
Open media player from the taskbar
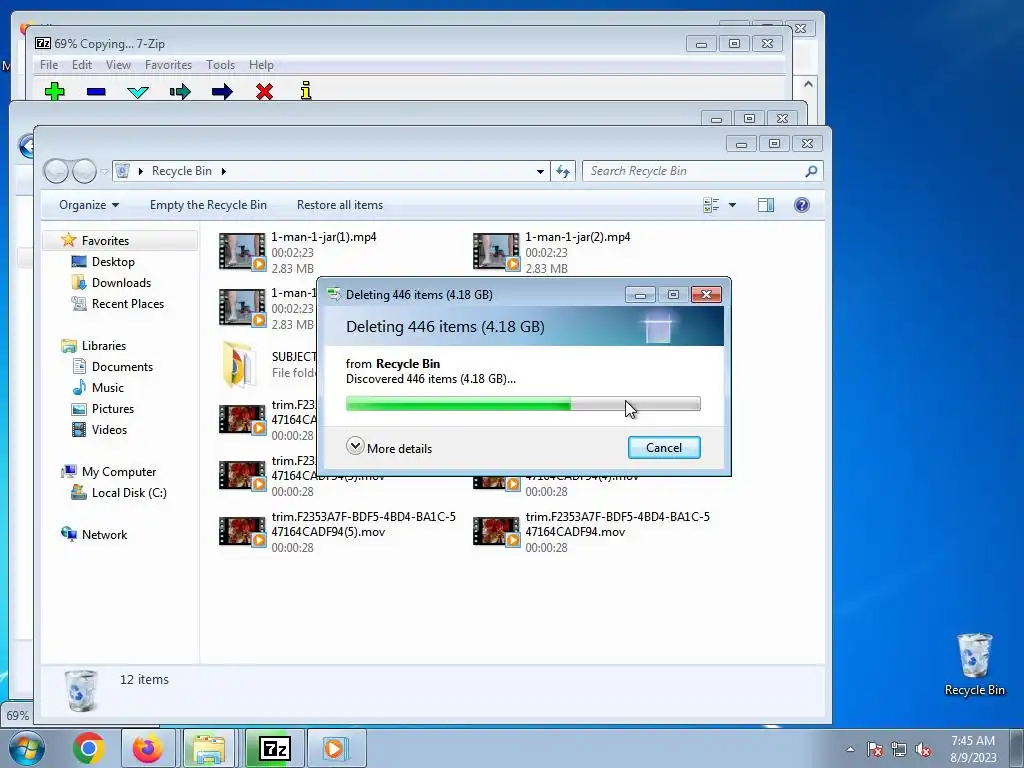[x=335, y=748]
